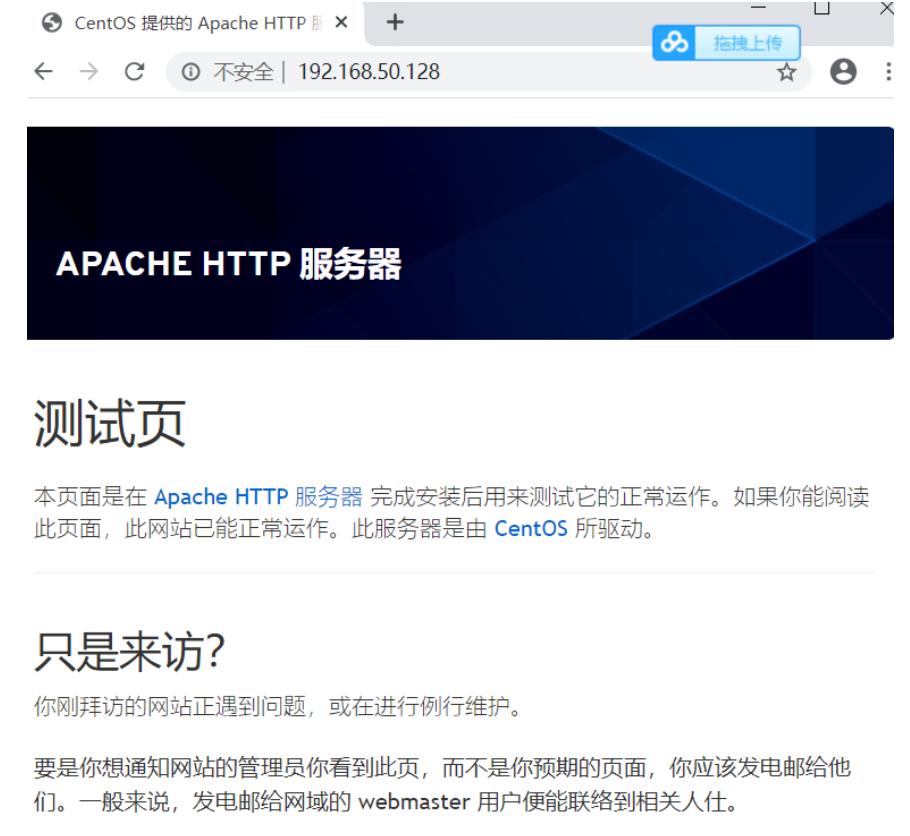Viewport: 910px width, 836px height.
Task: Click the text 你刚拜访的网站正遇到问题
Action: point(169,707)
